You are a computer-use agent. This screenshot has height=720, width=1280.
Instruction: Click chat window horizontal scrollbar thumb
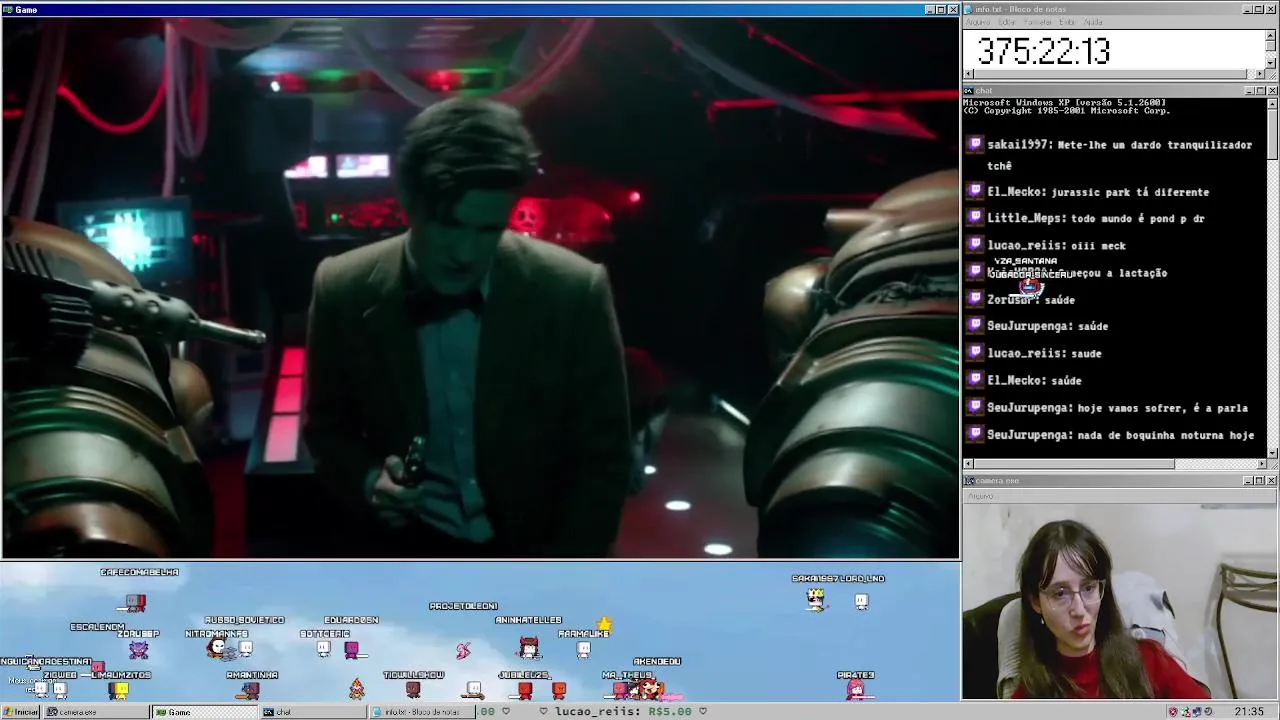1074,464
